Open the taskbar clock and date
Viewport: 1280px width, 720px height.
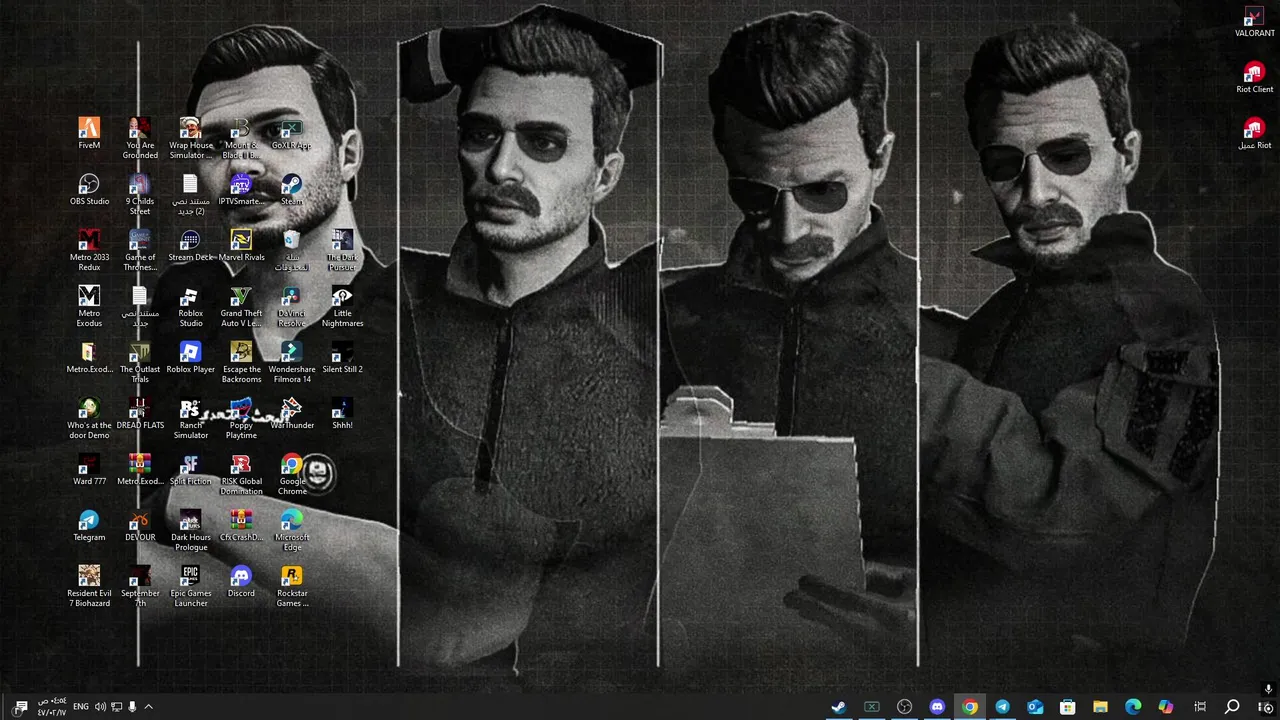(52, 707)
